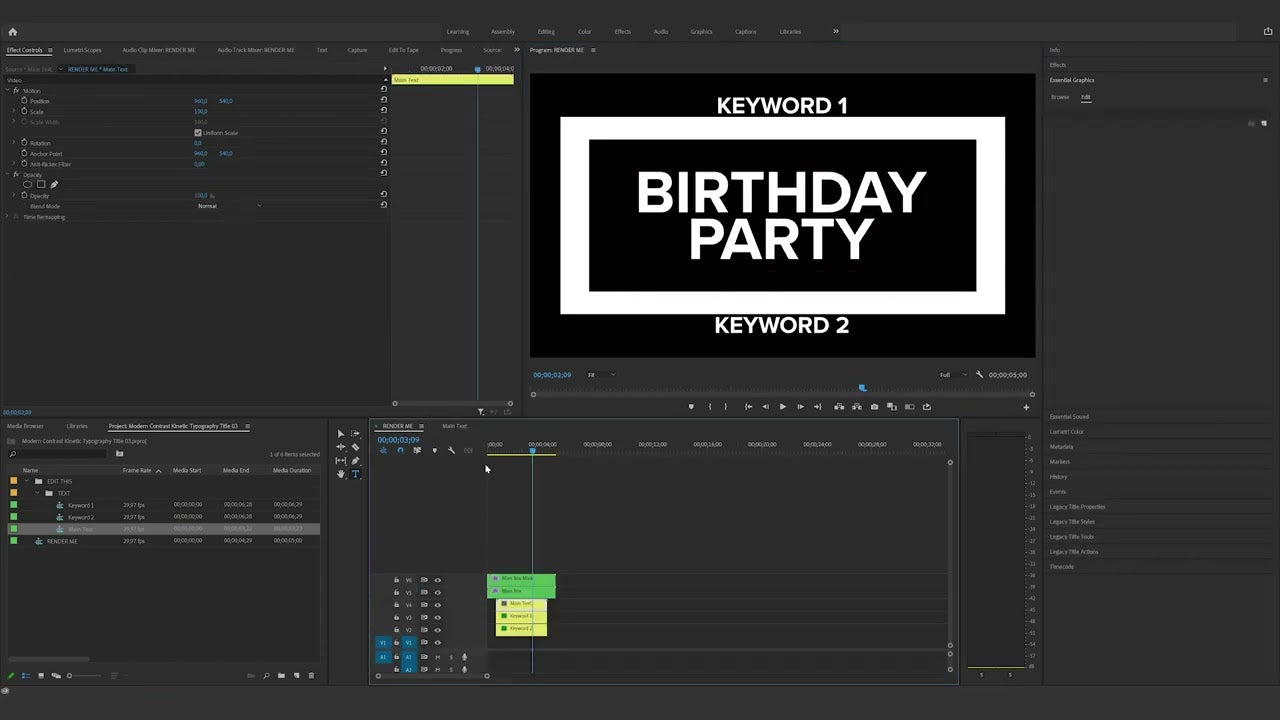Select the Type tool
Screen dimensions: 1280x720
(356, 473)
